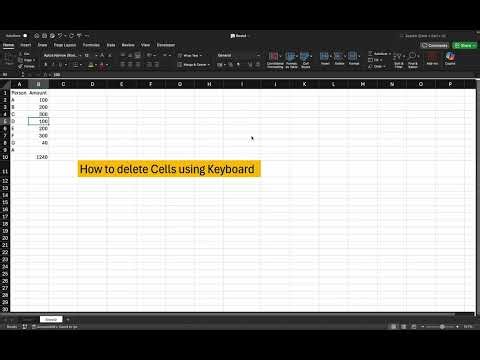480x360 pixels.
Task: Open the Data ribbon tab
Action: pos(111,45)
